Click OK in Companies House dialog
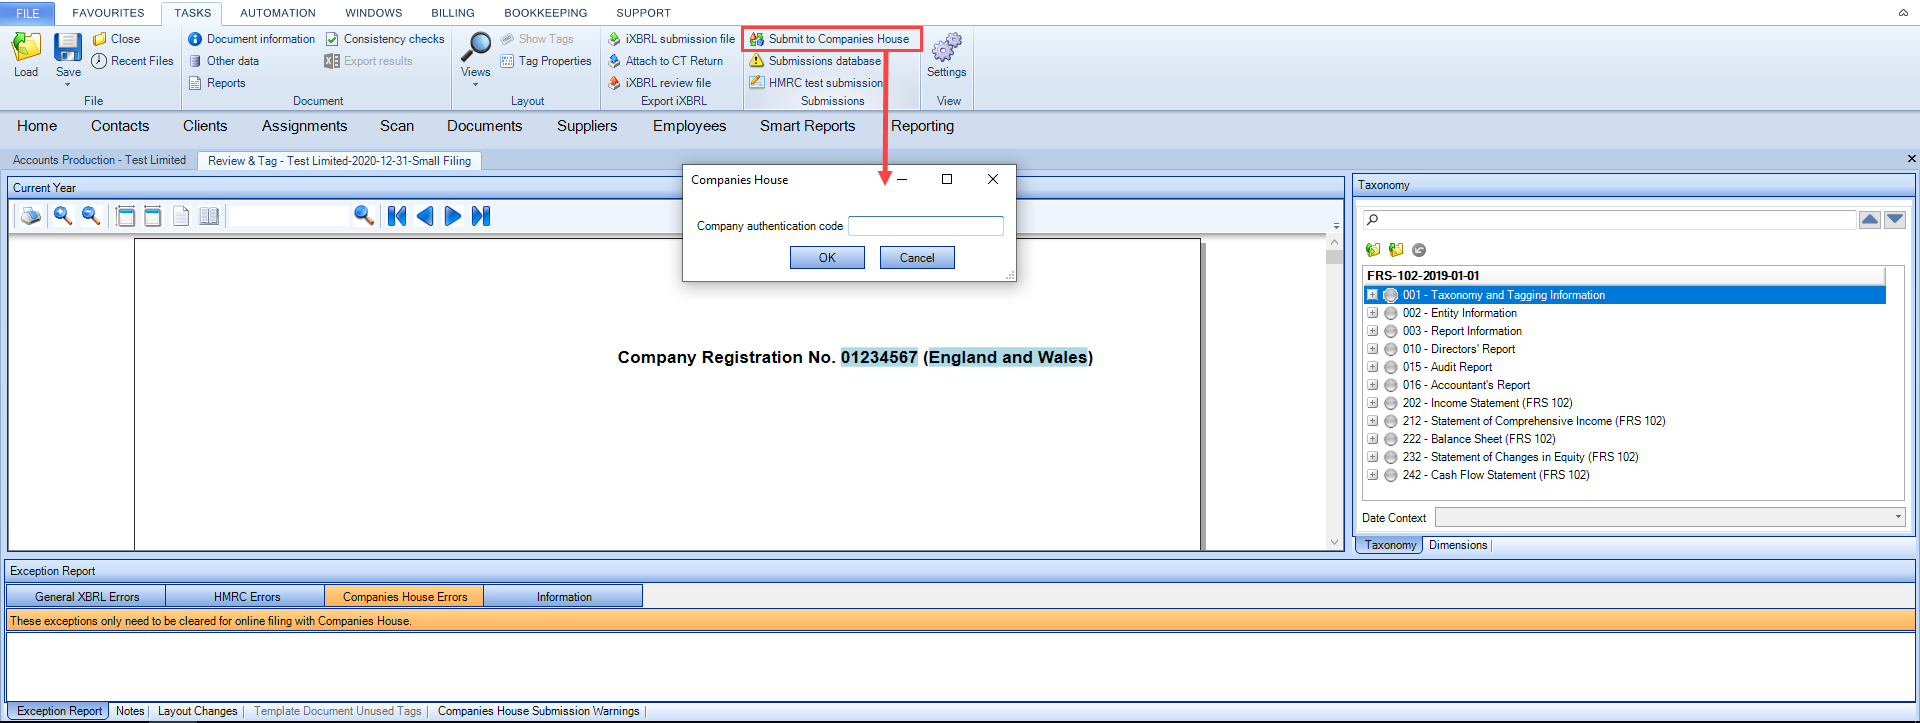1920x723 pixels. [x=827, y=258]
